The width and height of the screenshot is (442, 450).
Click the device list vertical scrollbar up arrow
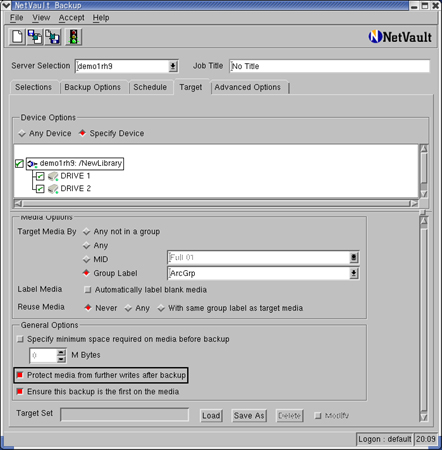coord(424,149)
